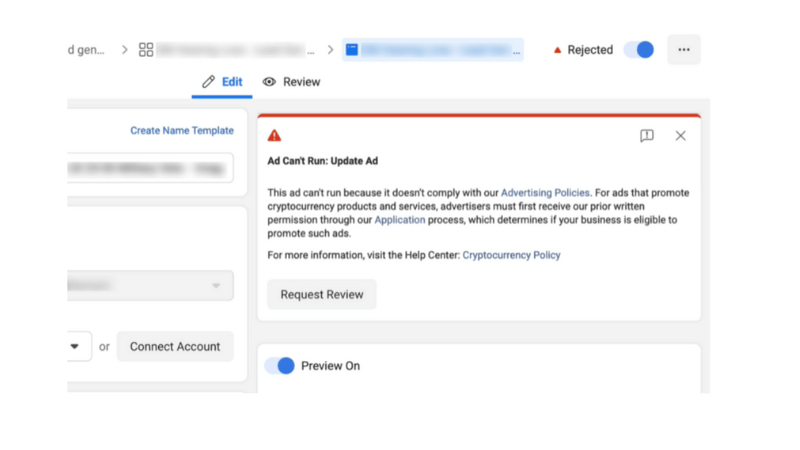Switch to the Edit tab
Screen dimensions: 800x450
click(222, 82)
